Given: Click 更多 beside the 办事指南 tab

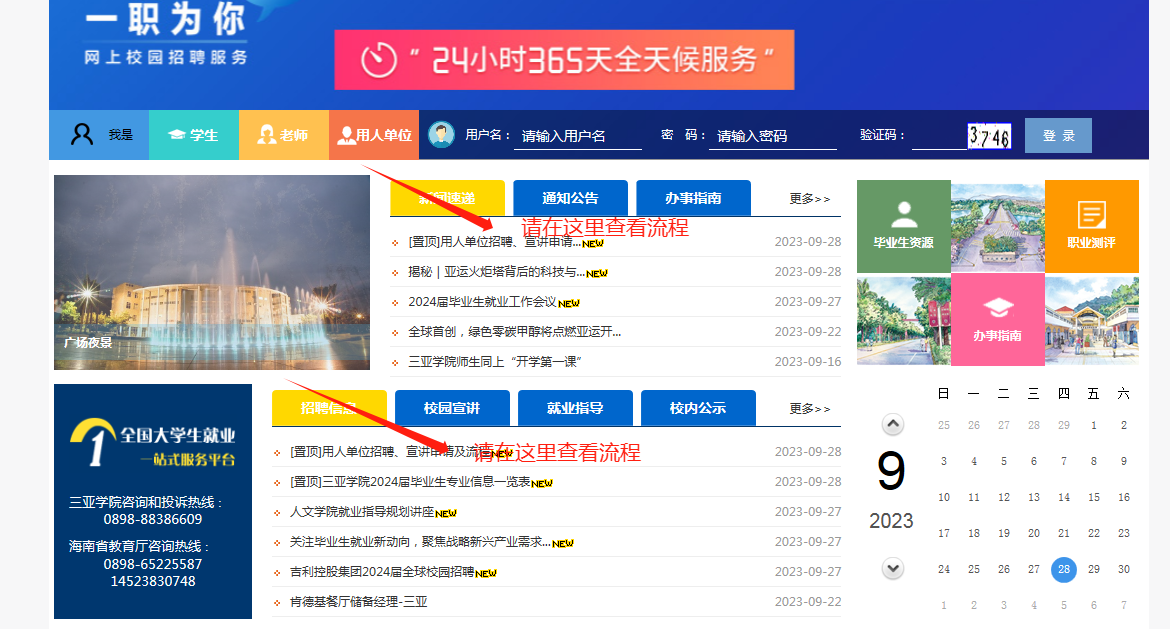Looking at the screenshot, I should (809, 199).
